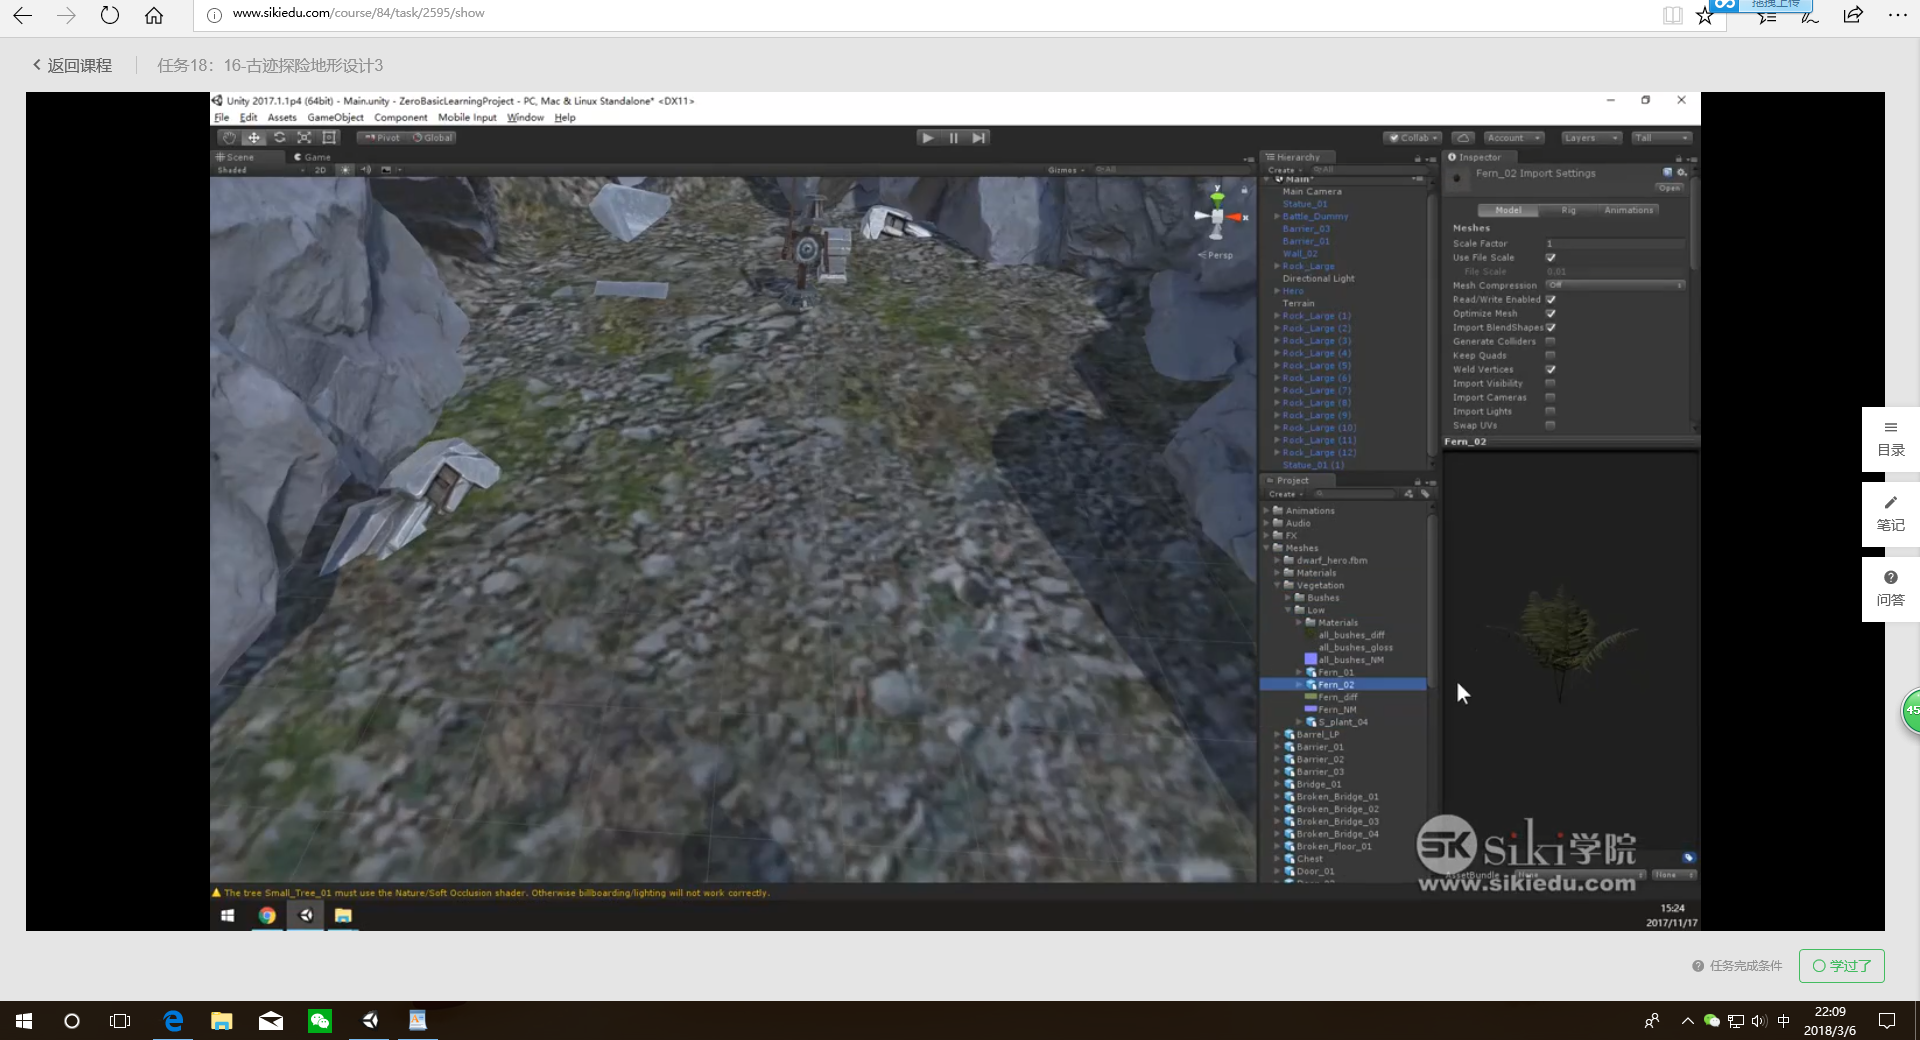Open Mesh Compression dropdown
The height and width of the screenshot is (1040, 1920).
1615,286
